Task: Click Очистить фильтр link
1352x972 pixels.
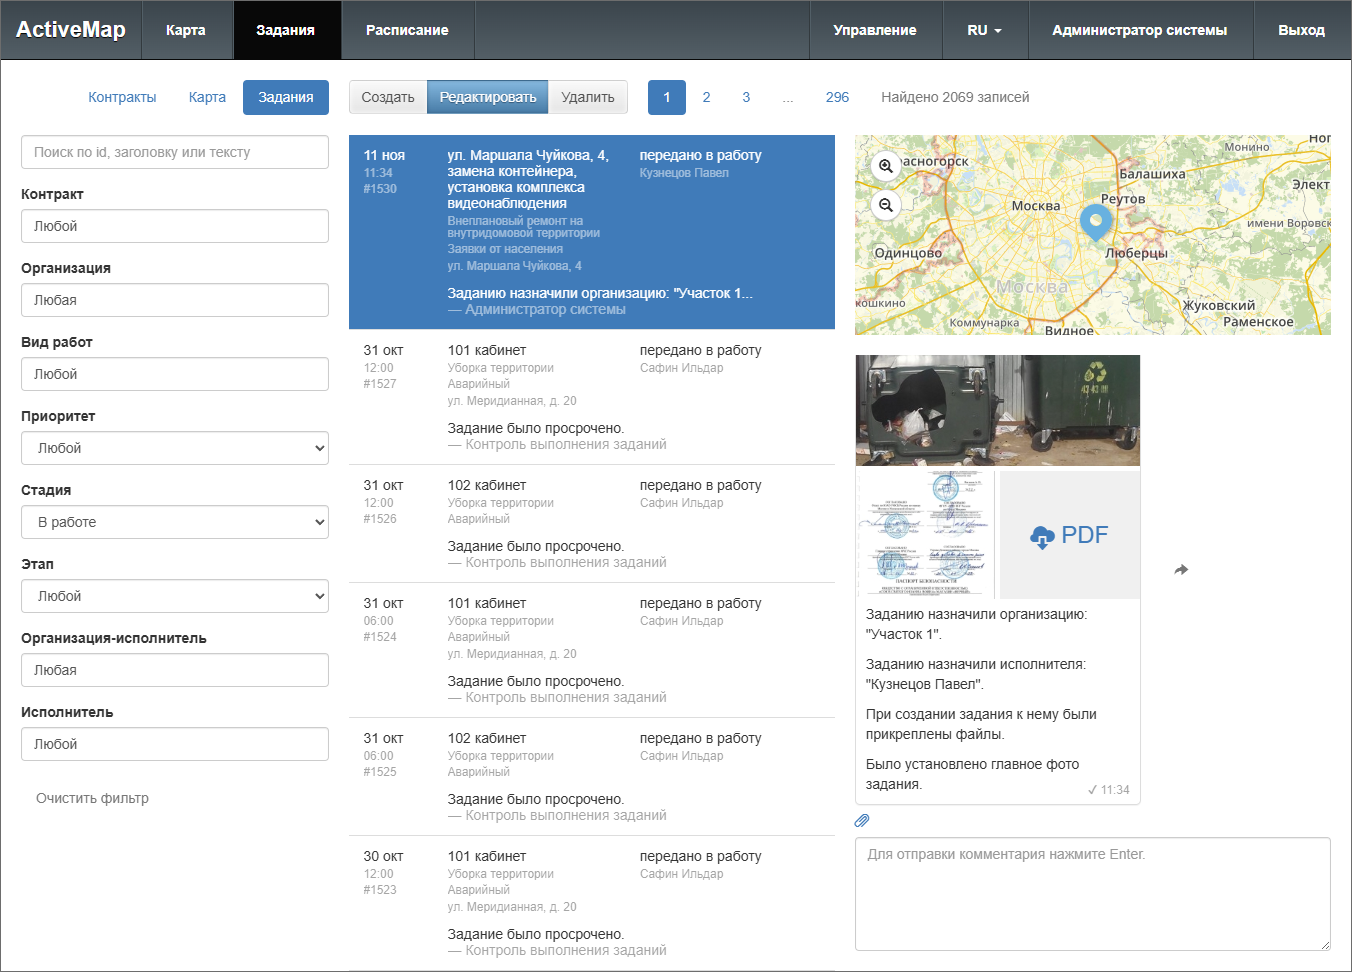Action: 92,798
